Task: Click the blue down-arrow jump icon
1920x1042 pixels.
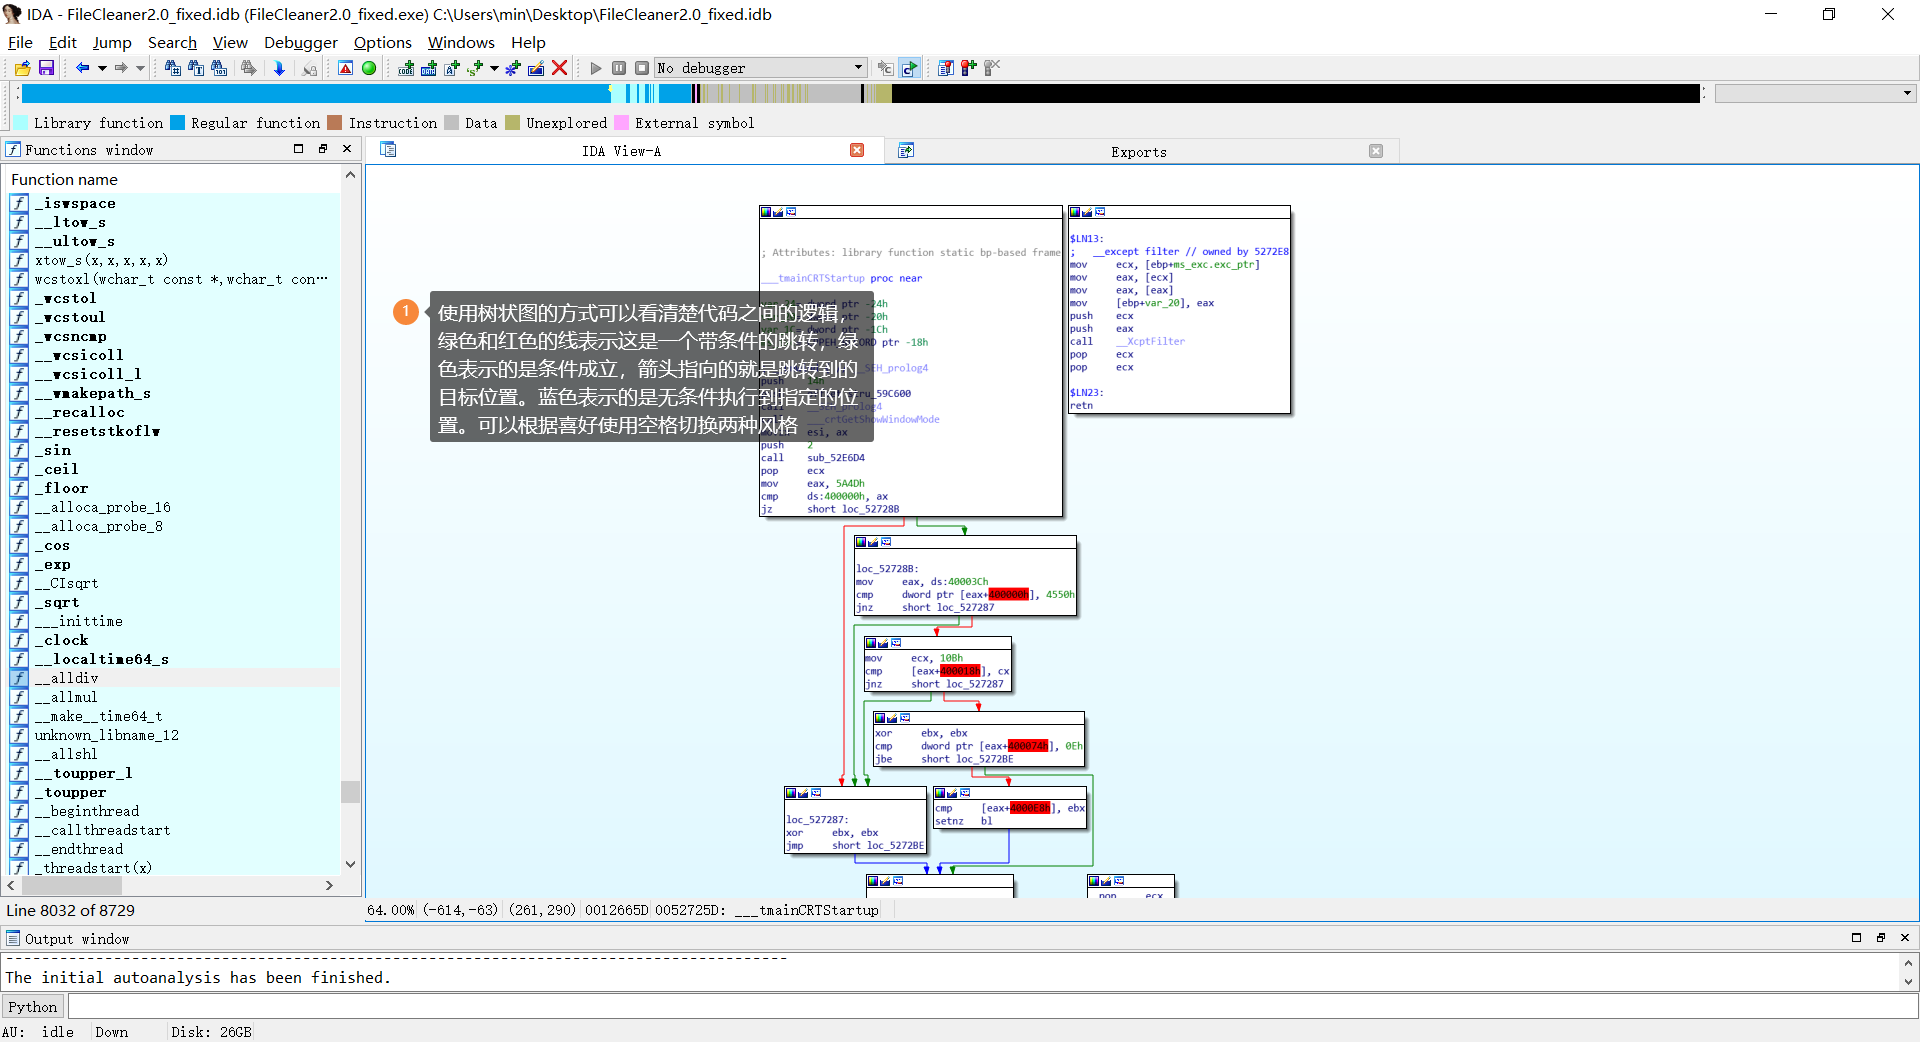Action: tap(279, 68)
